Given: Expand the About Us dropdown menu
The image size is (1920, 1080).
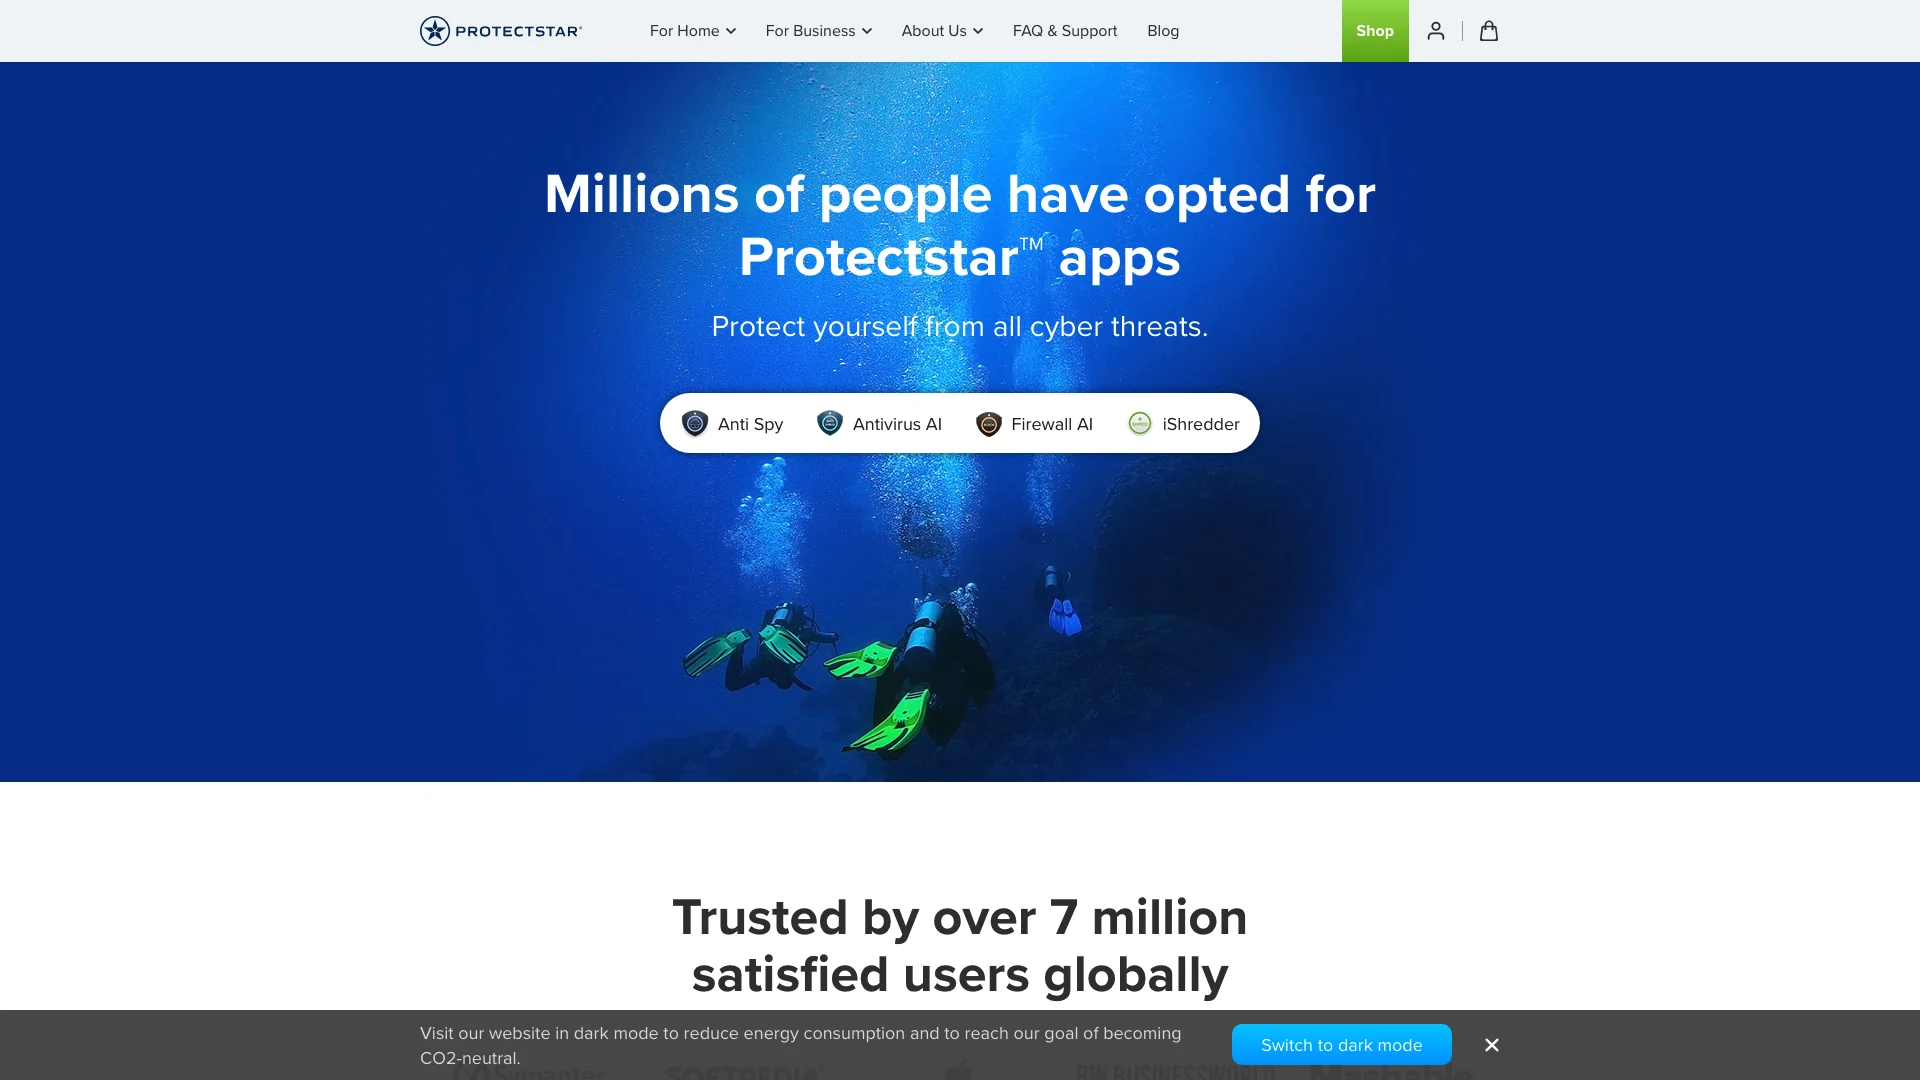Looking at the screenshot, I should click(942, 30).
